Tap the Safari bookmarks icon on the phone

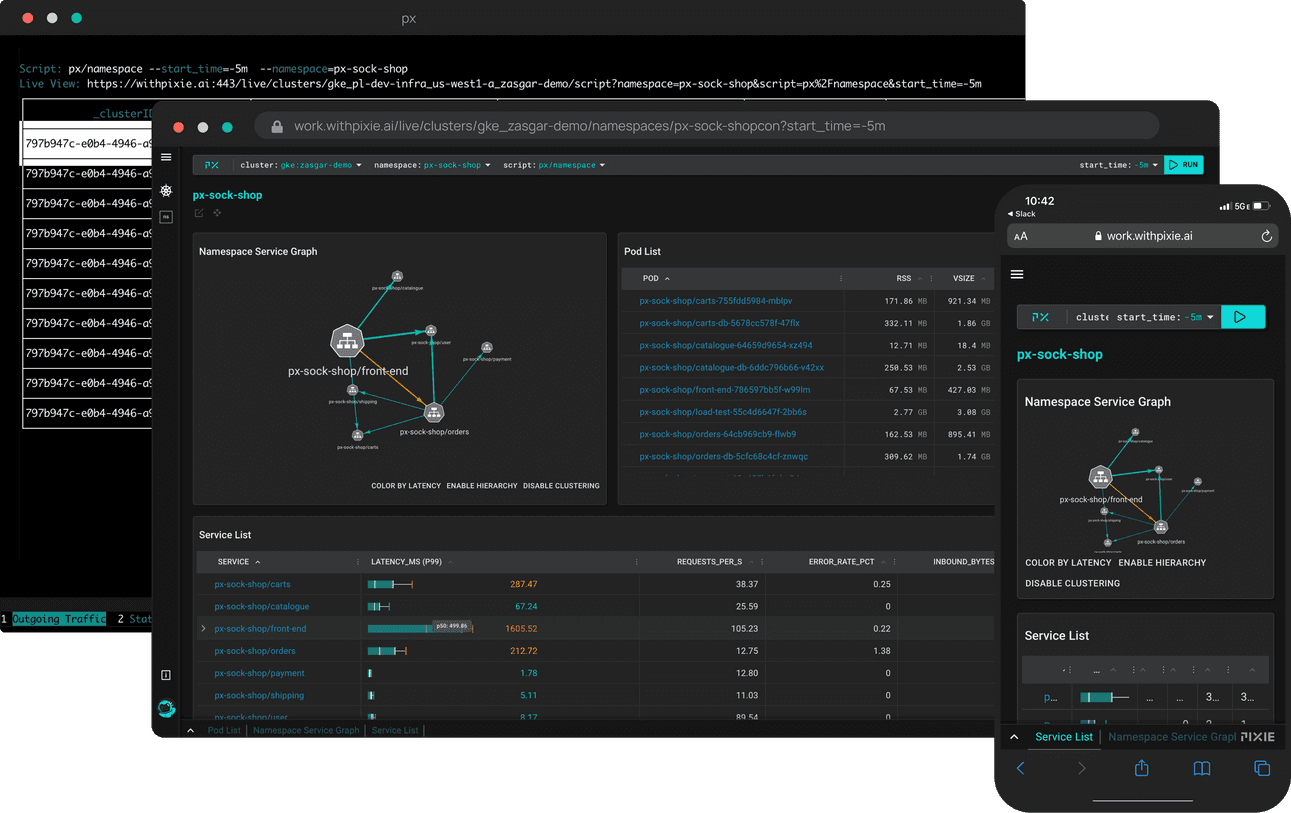pos(1202,768)
